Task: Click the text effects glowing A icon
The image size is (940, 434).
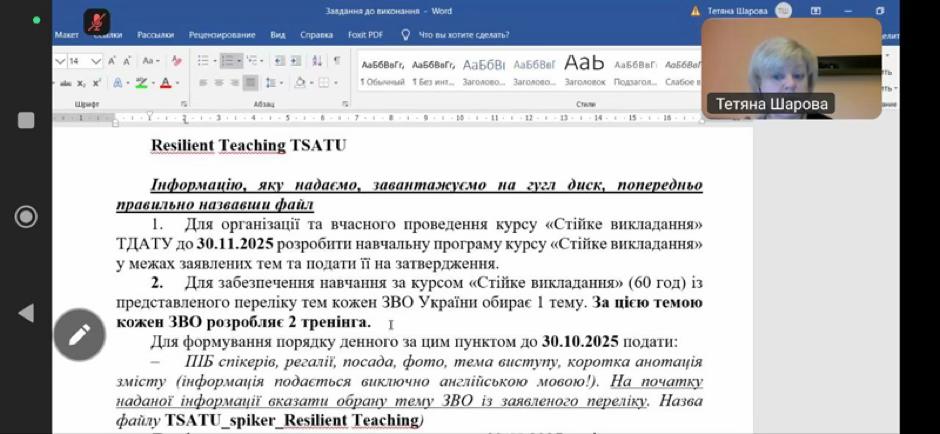Action: tap(118, 83)
